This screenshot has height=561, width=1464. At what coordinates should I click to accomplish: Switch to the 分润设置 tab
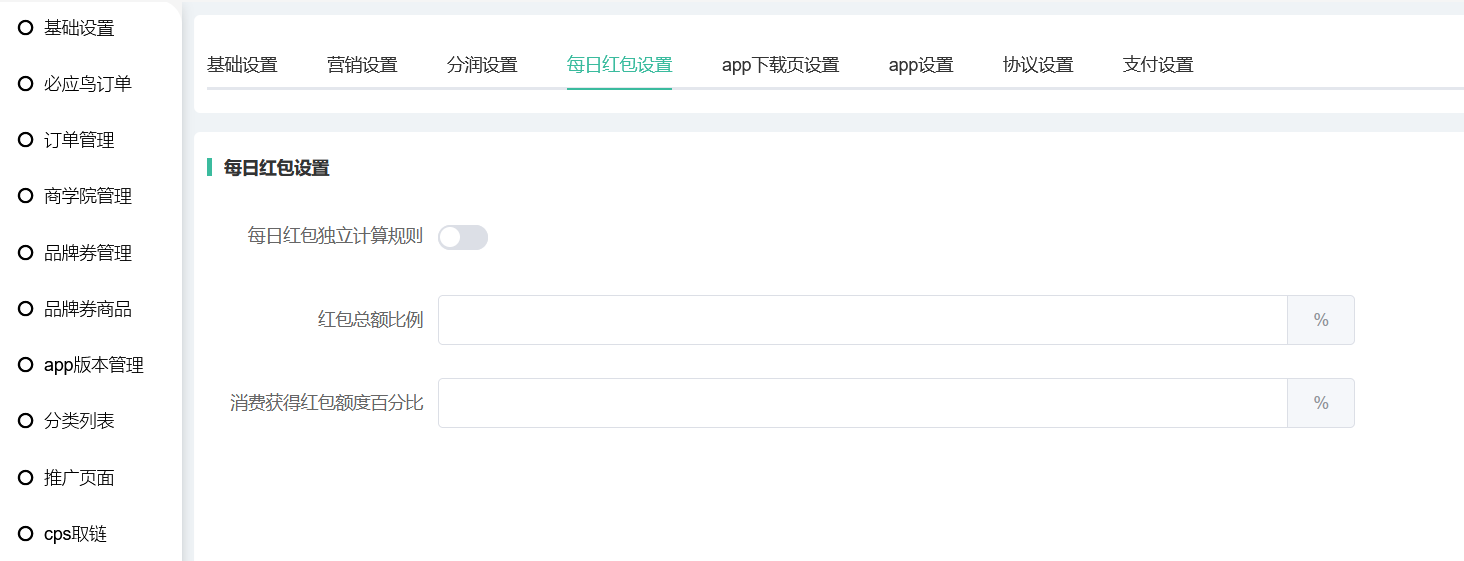pos(482,65)
